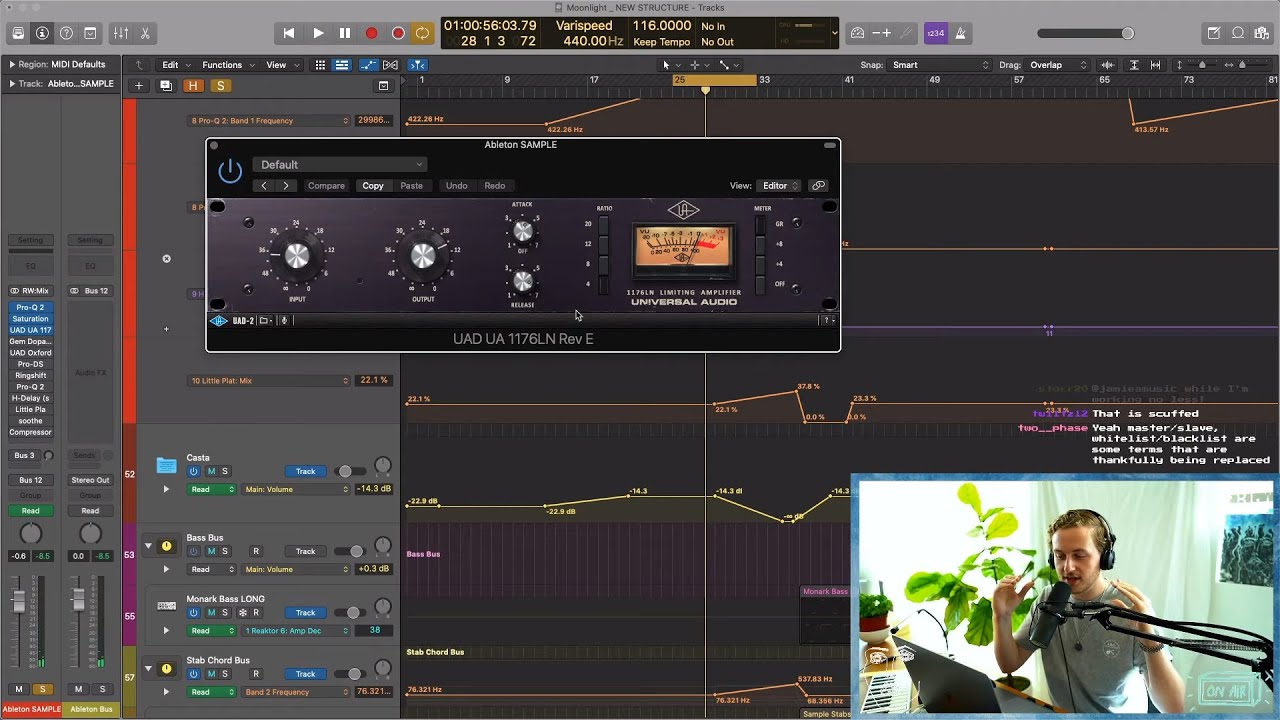Open the tuner gauge icon
Image resolution: width=1280 pixels, height=720 pixels.
pos(857,33)
